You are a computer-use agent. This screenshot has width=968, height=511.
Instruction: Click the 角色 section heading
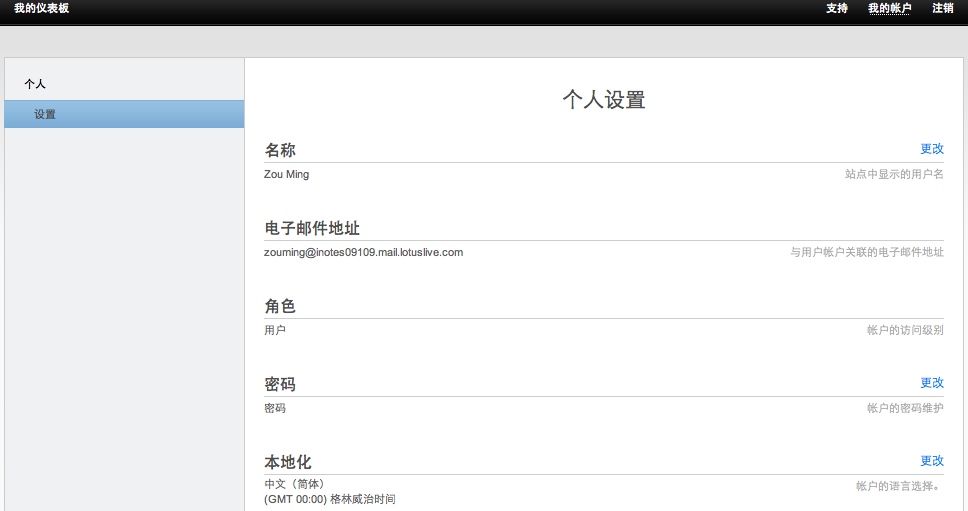pos(280,306)
